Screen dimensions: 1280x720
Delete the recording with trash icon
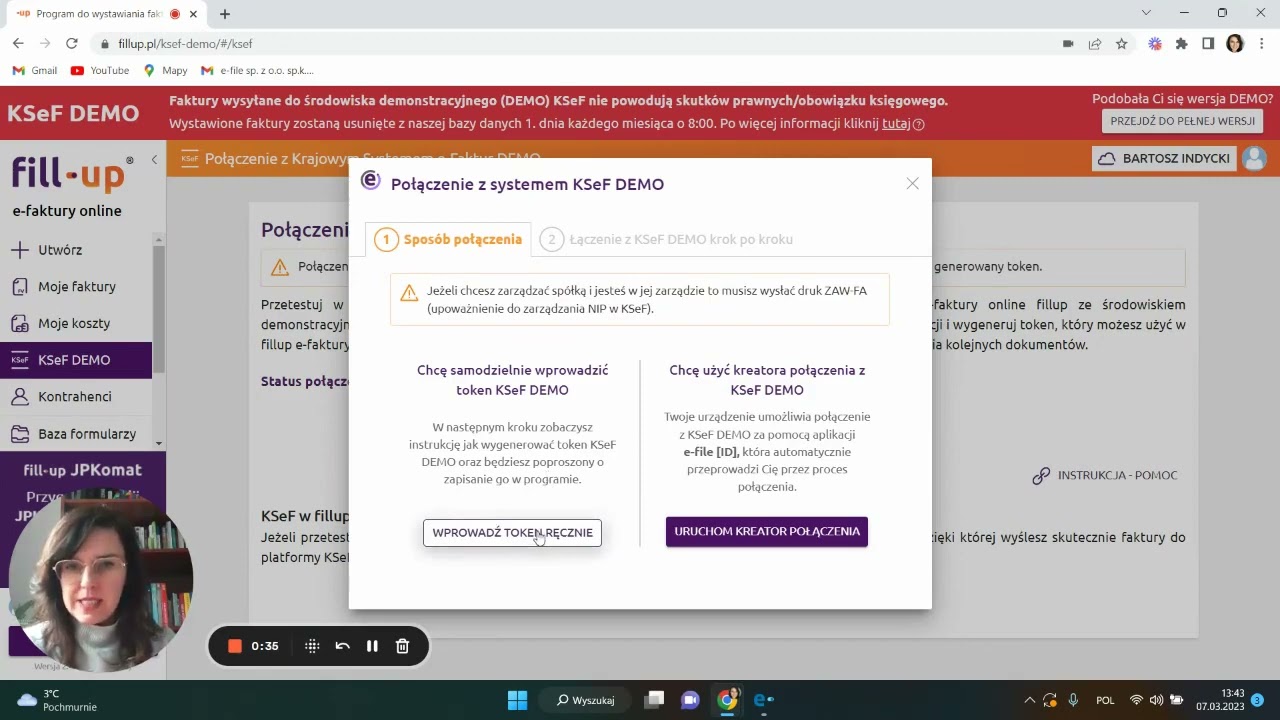tap(402, 646)
